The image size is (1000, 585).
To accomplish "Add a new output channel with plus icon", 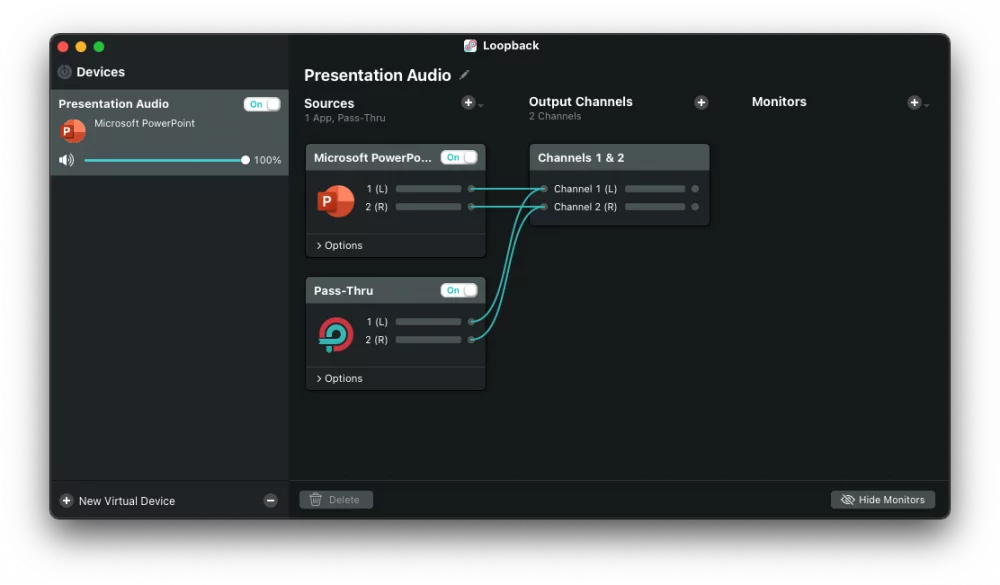I will (701, 103).
